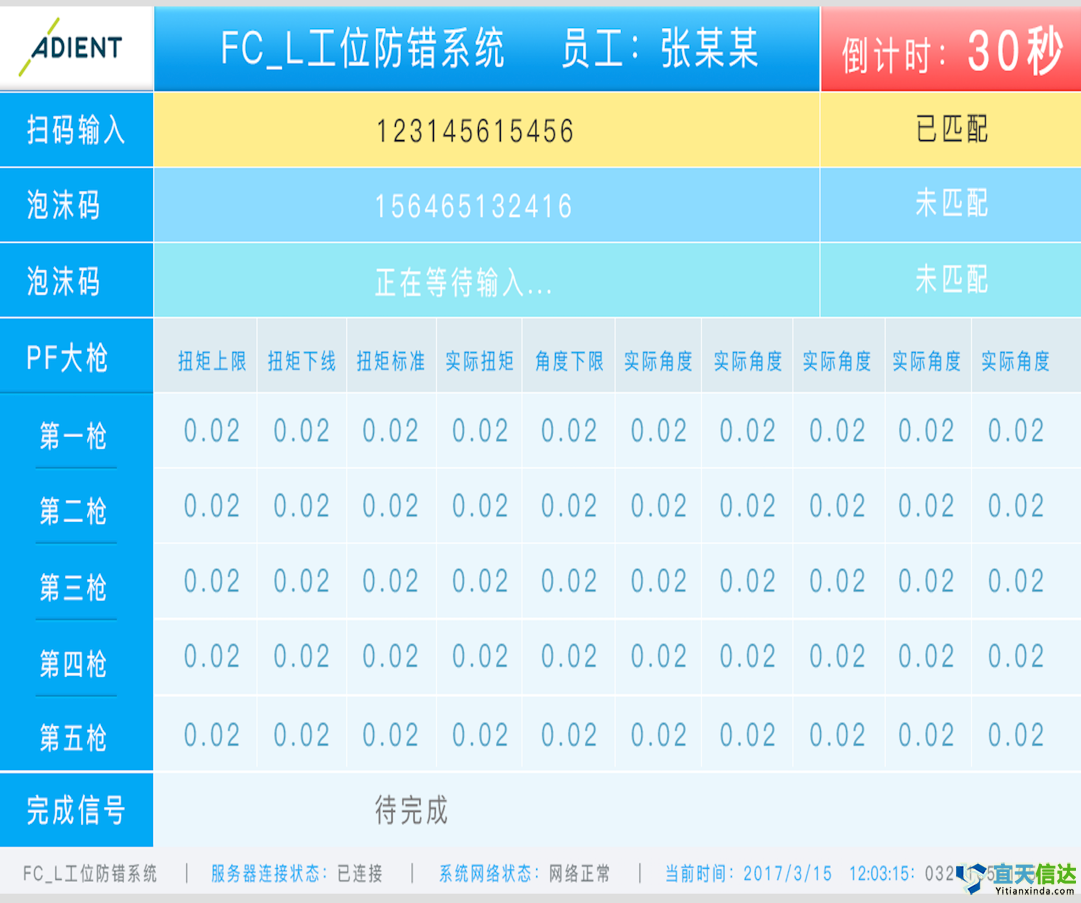
Task: Click the 倒计时 30秒 countdown panel
Action: click(950, 48)
